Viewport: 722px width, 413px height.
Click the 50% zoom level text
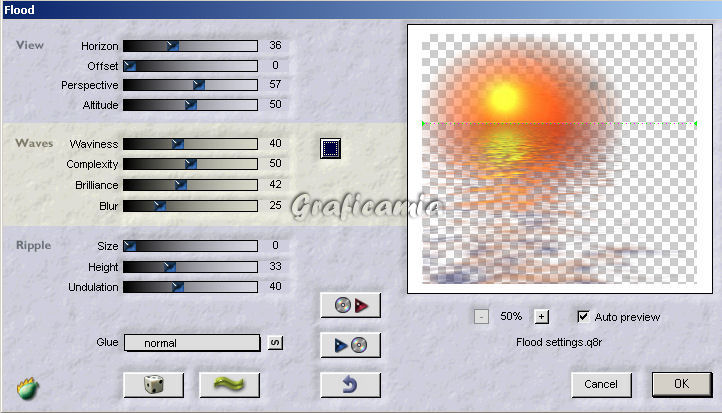tap(511, 316)
